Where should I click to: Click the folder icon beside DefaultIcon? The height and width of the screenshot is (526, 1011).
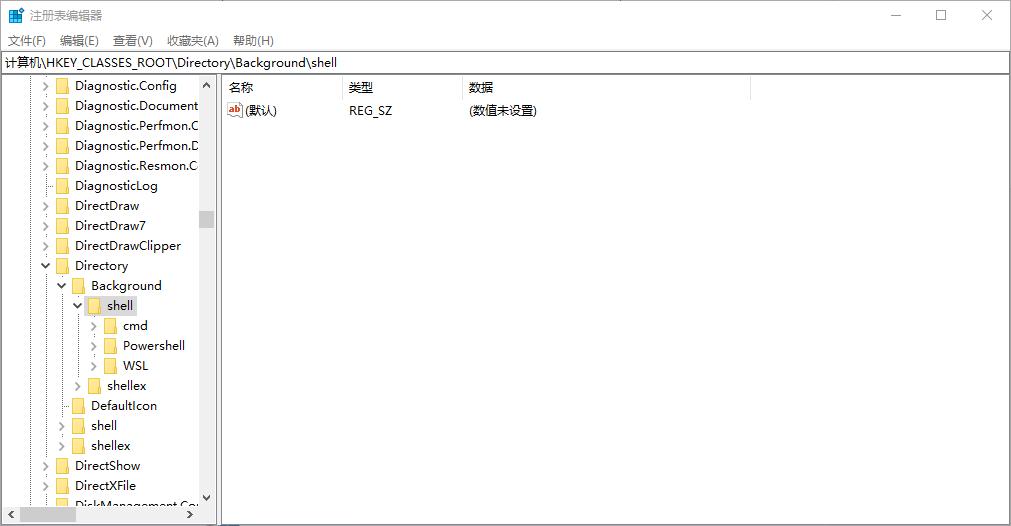[79, 405]
